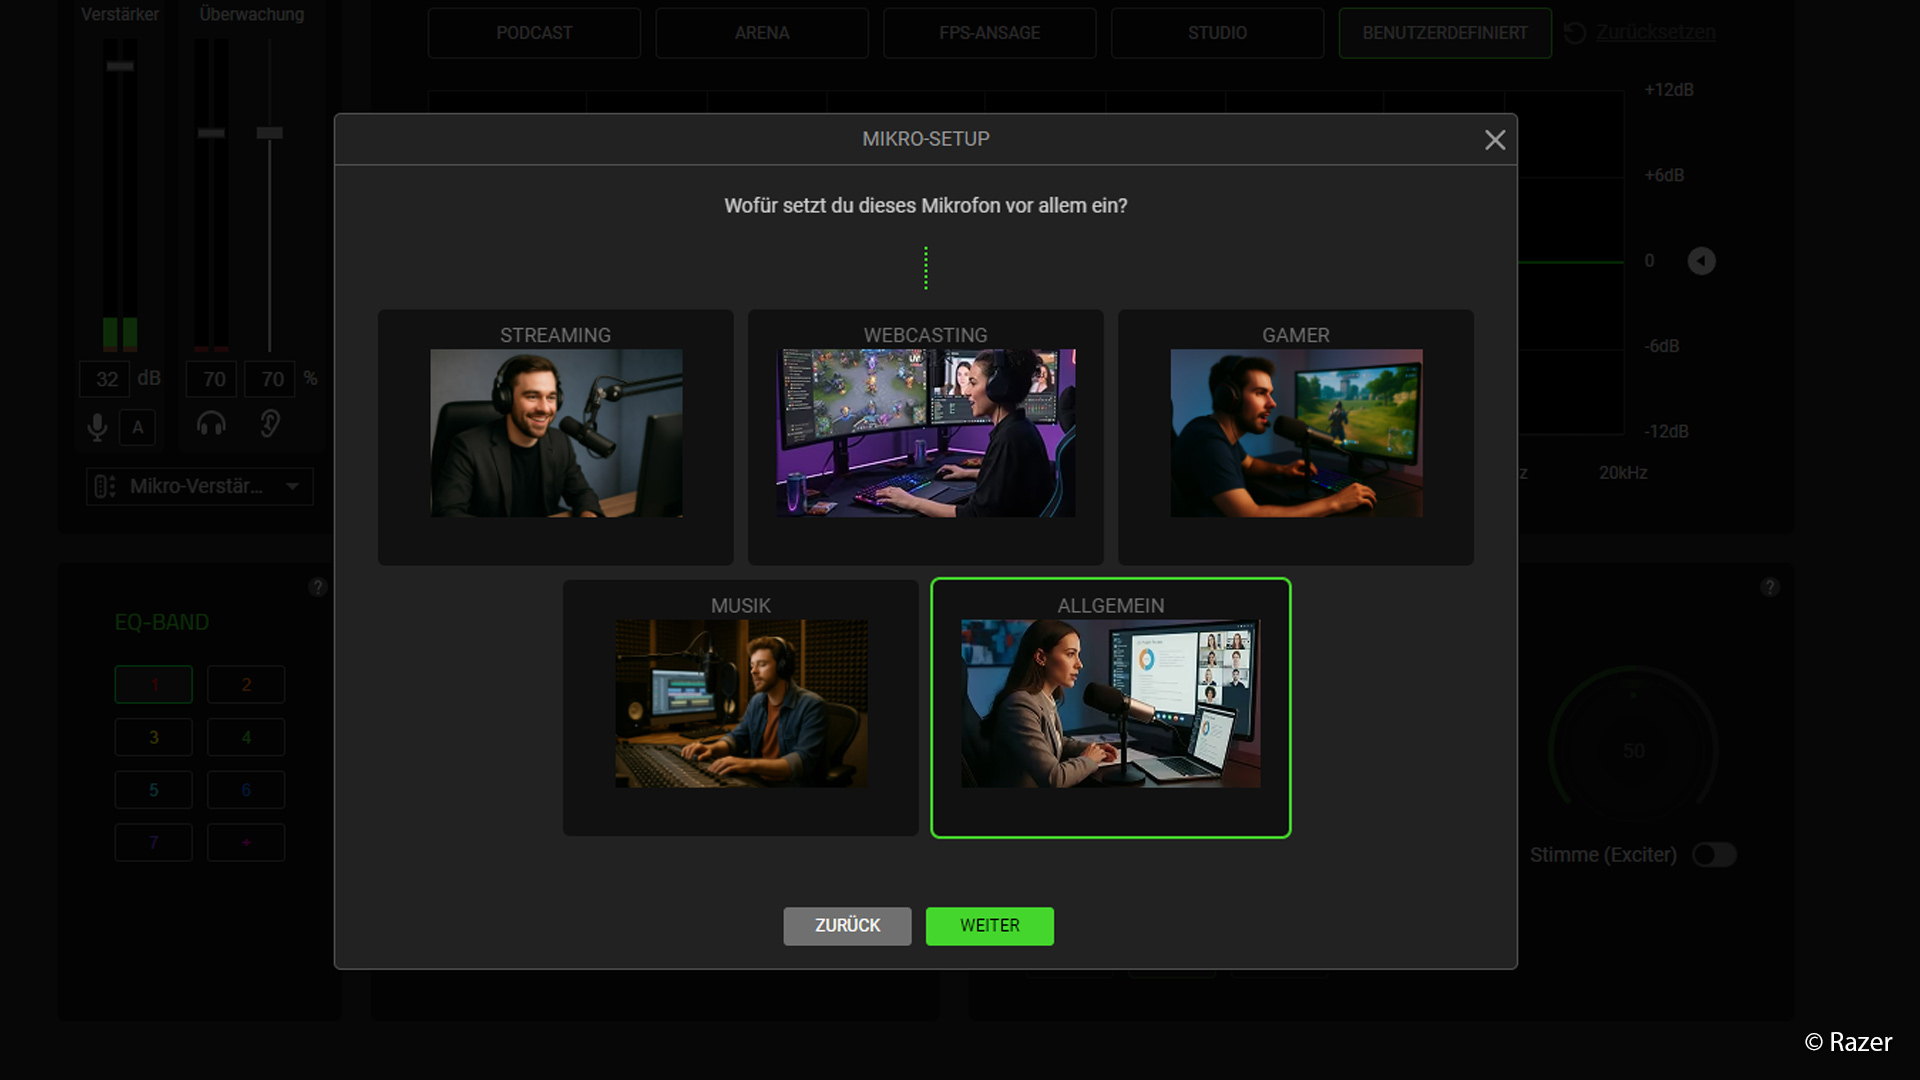This screenshot has width=1920, height=1080.
Task: Toggle the Stimme (Exciter) switch
Action: click(x=1714, y=855)
